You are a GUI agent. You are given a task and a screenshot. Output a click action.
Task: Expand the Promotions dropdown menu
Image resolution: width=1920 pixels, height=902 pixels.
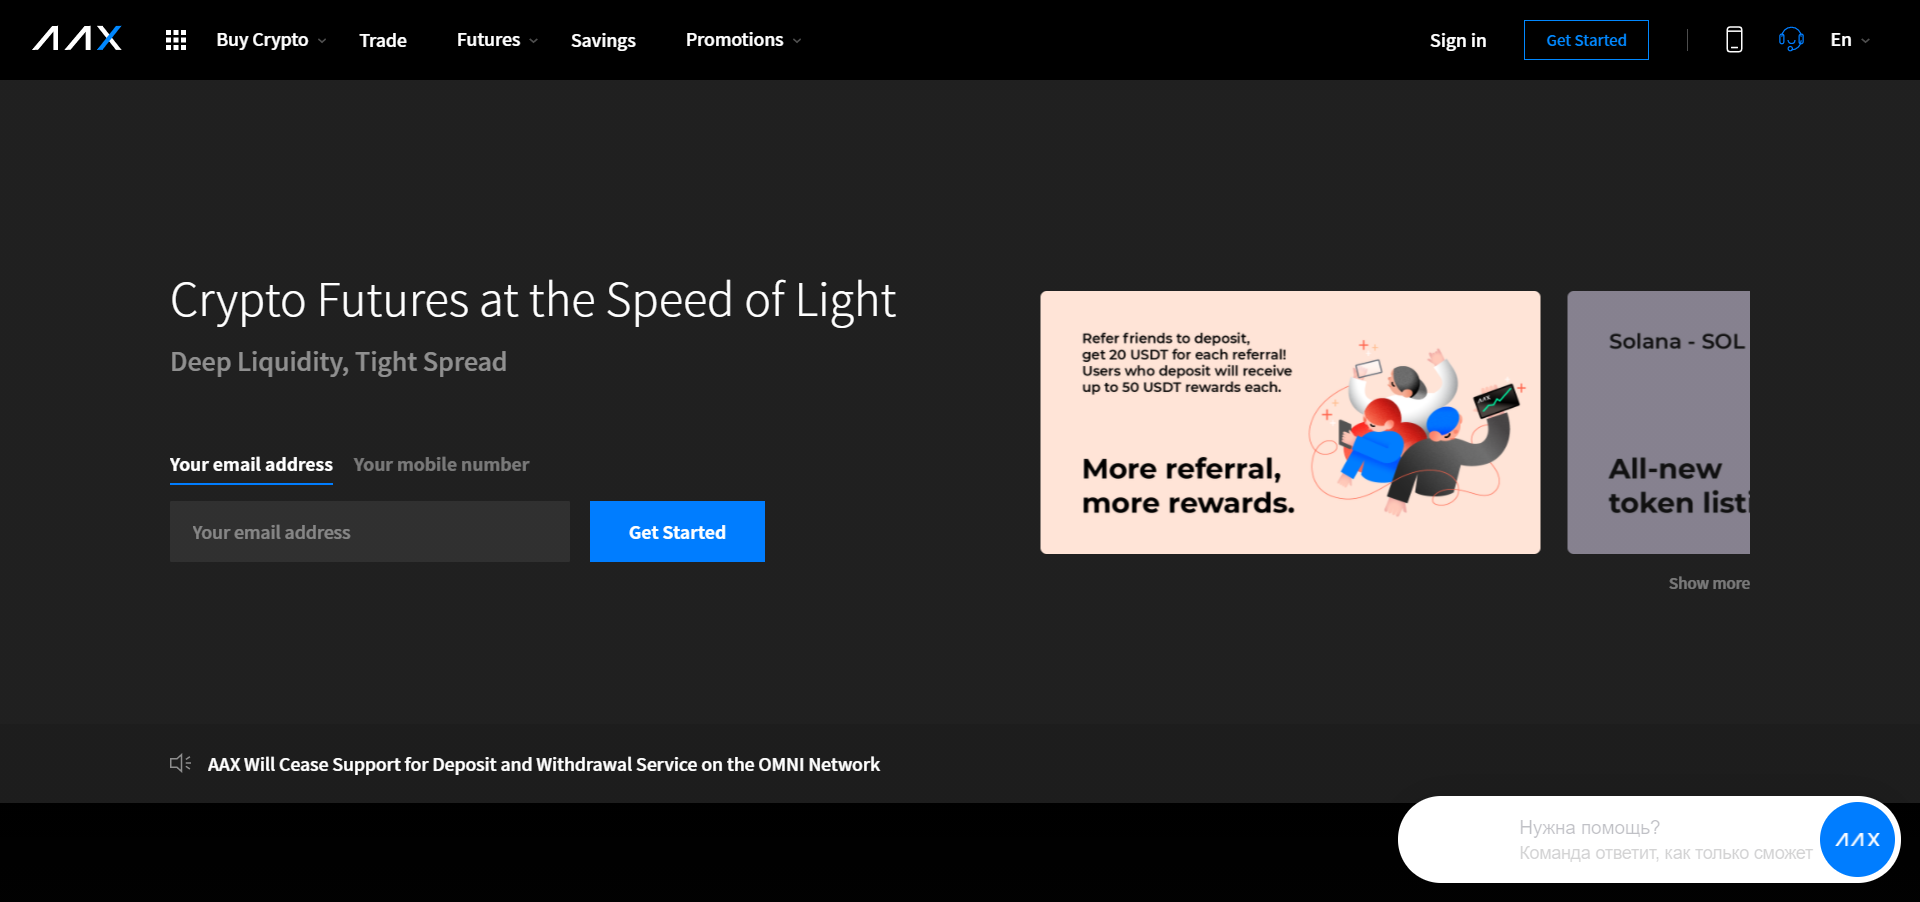pos(743,40)
